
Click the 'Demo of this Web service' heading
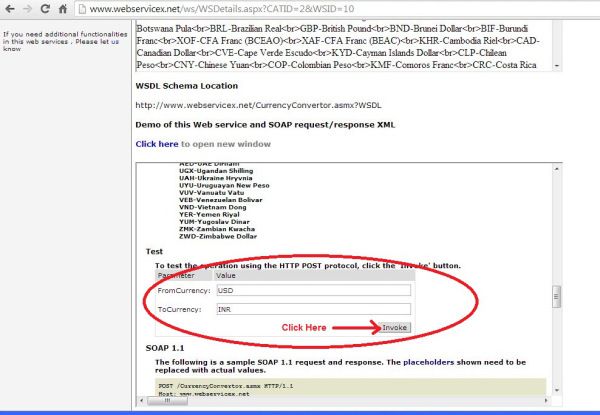(265, 125)
